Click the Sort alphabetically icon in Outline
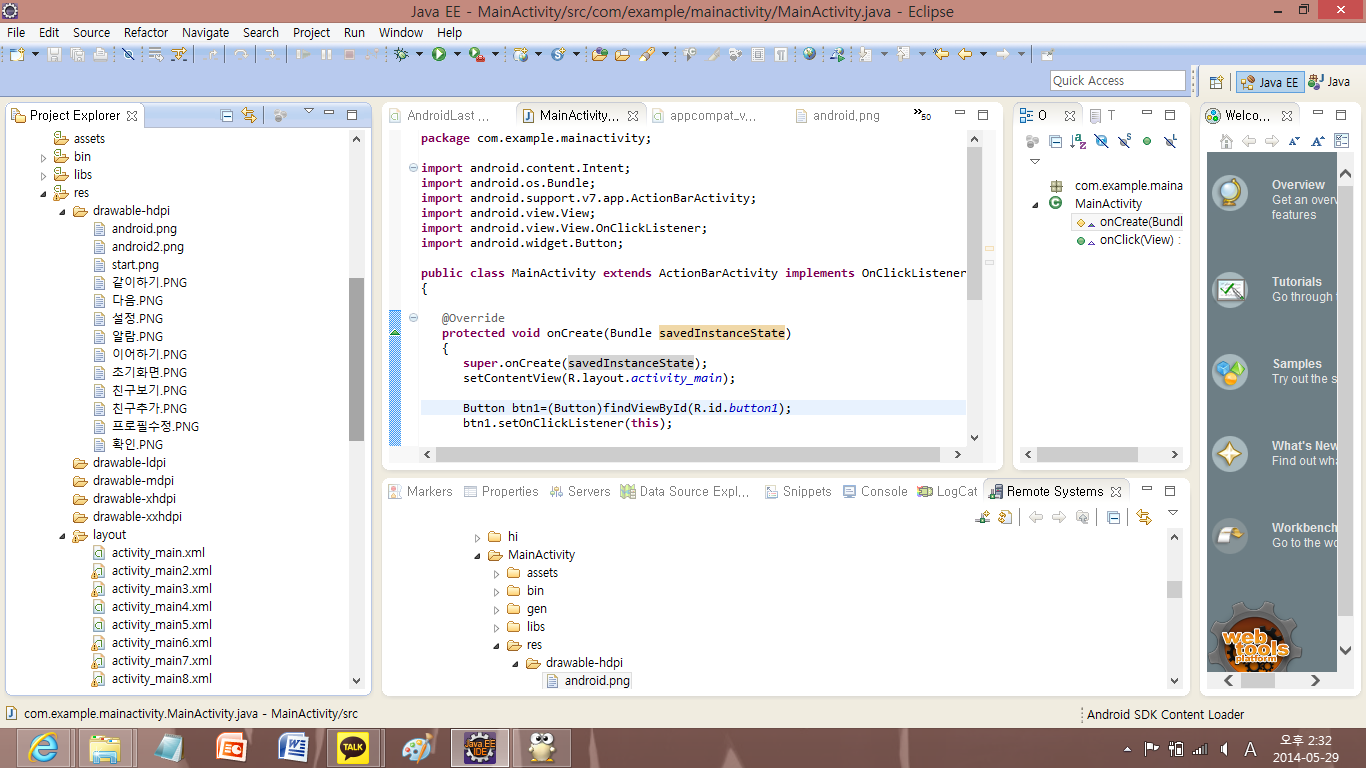The image size is (1366, 768). tap(1078, 141)
